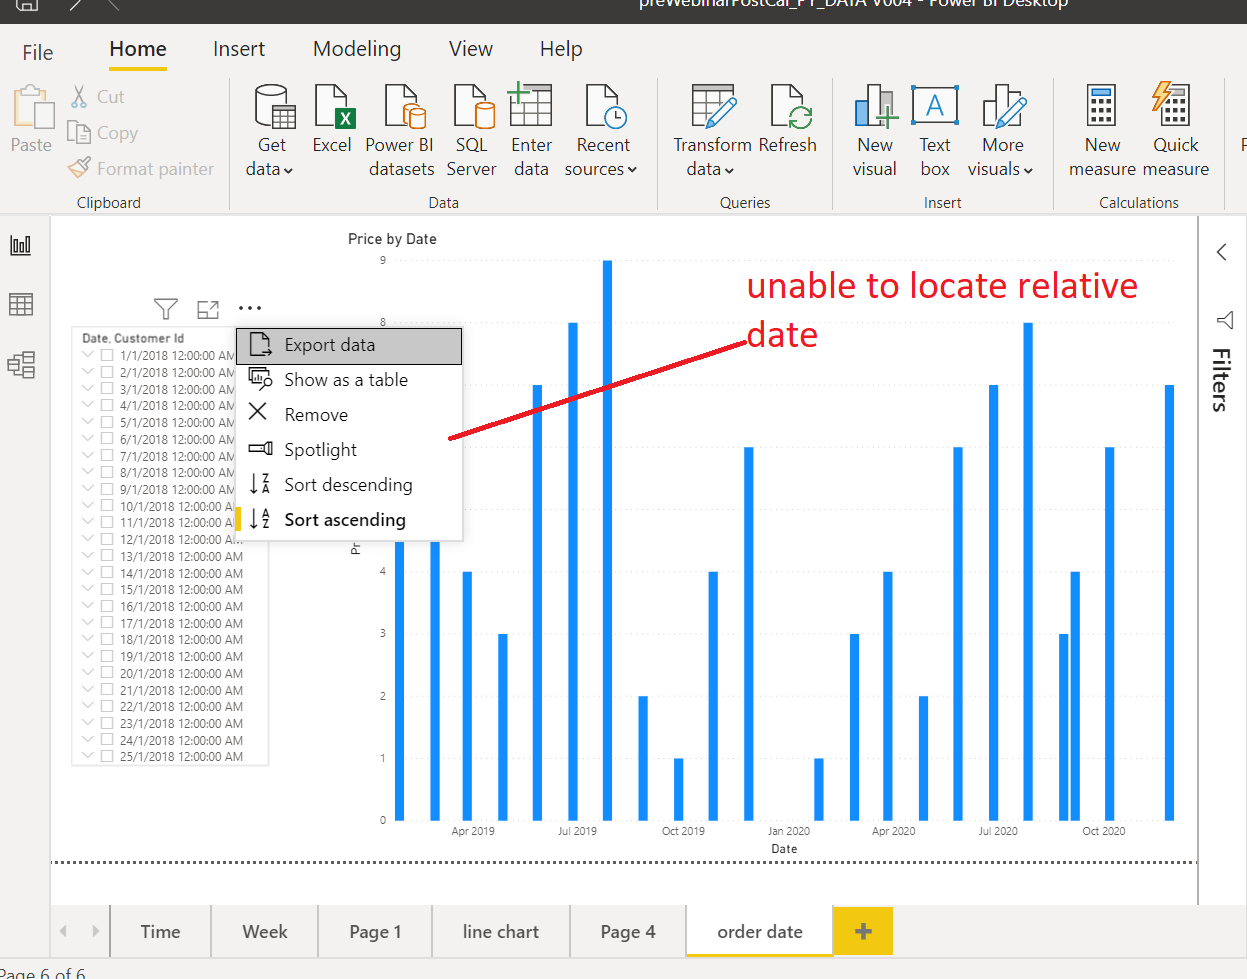The image size is (1247, 979).
Task: Open Recent sources dropdown
Action: [x=601, y=131]
